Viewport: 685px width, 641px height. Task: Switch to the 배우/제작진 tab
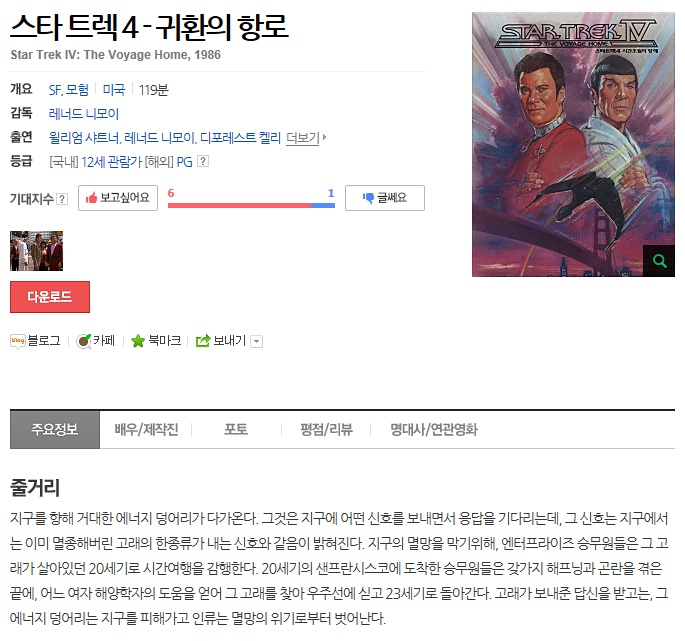click(x=146, y=430)
